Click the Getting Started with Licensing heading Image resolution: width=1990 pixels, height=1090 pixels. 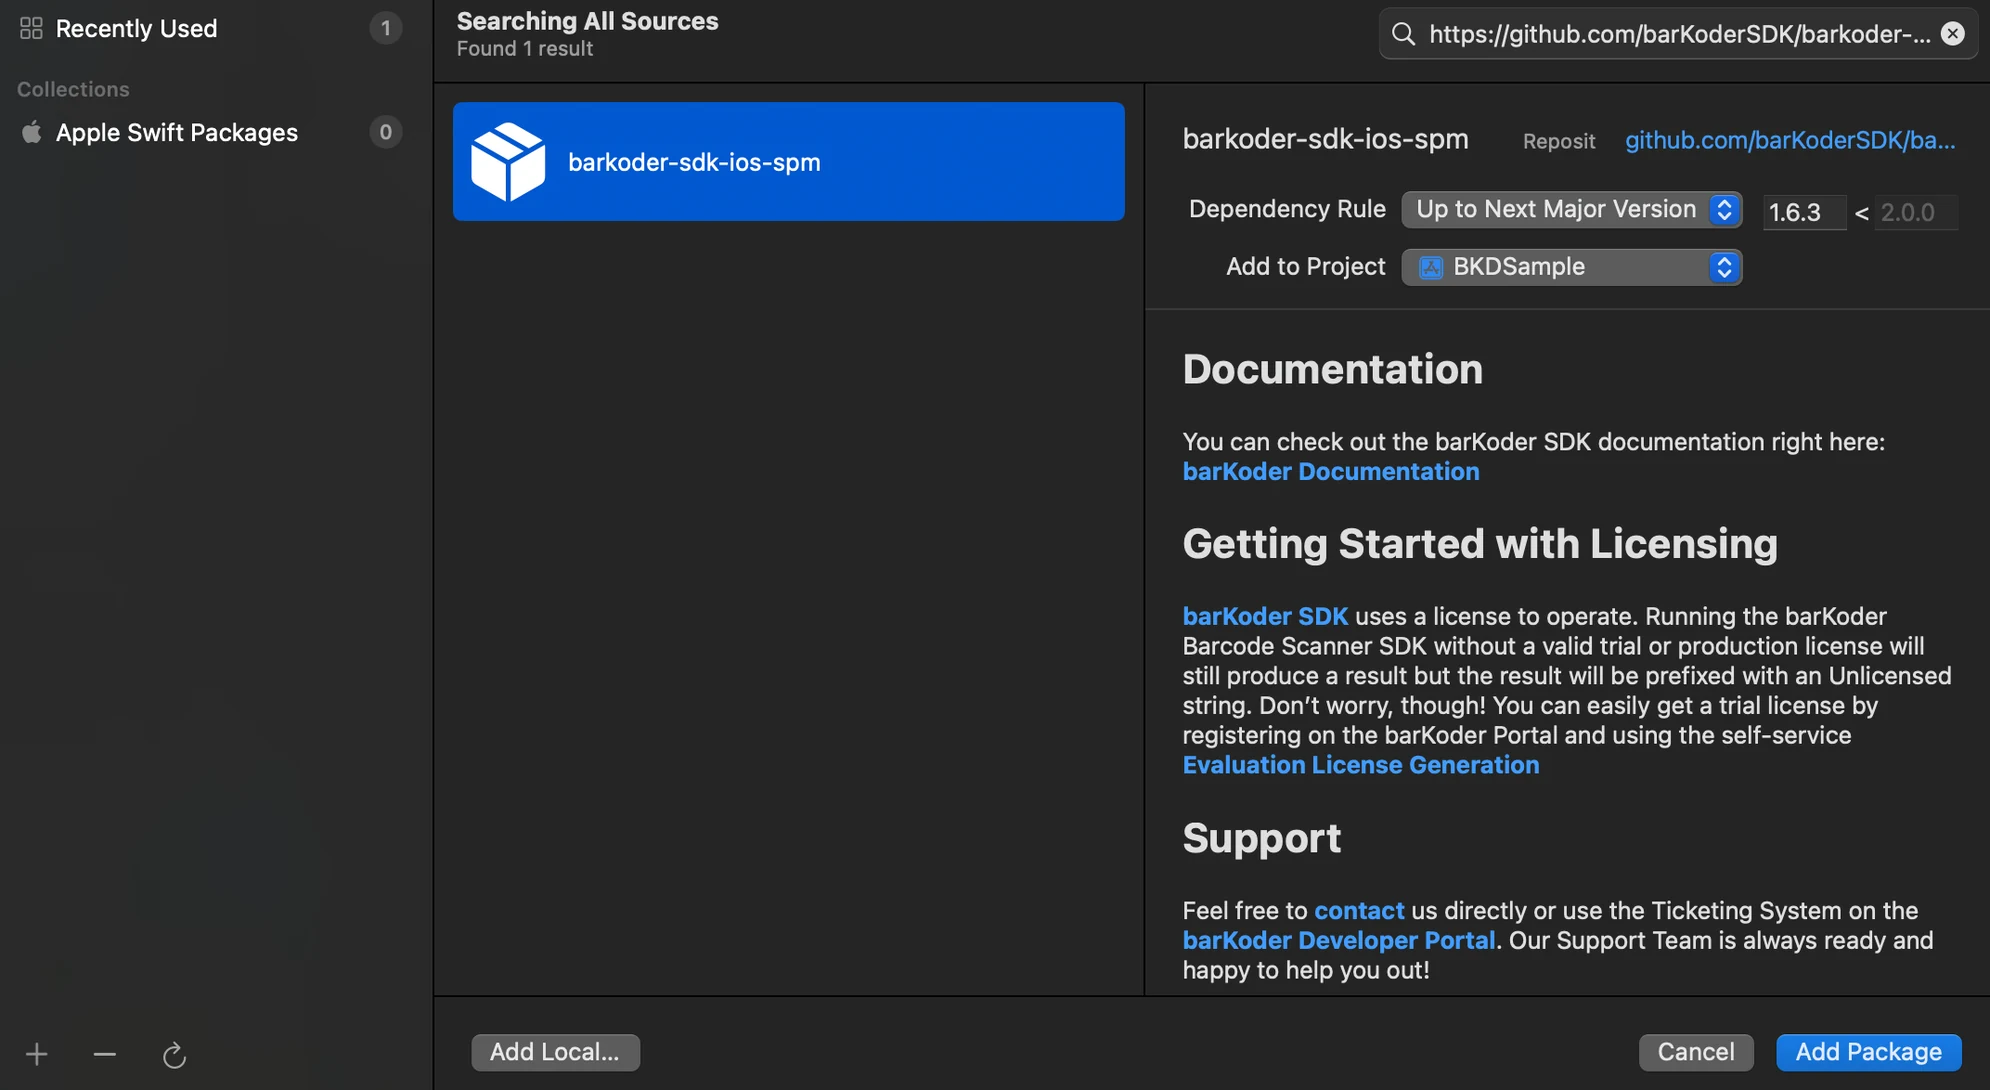[x=1480, y=544]
